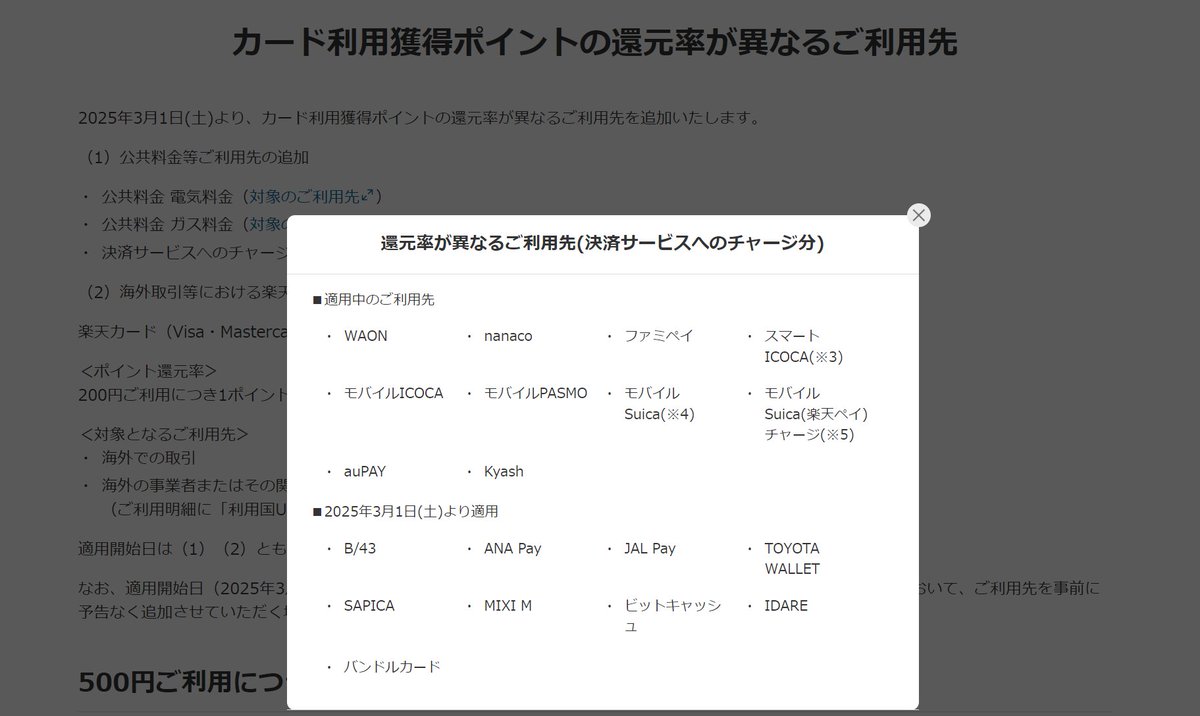Click the nanaco list item
This screenshot has width=1200, height=716.
[x=508, y=336]
